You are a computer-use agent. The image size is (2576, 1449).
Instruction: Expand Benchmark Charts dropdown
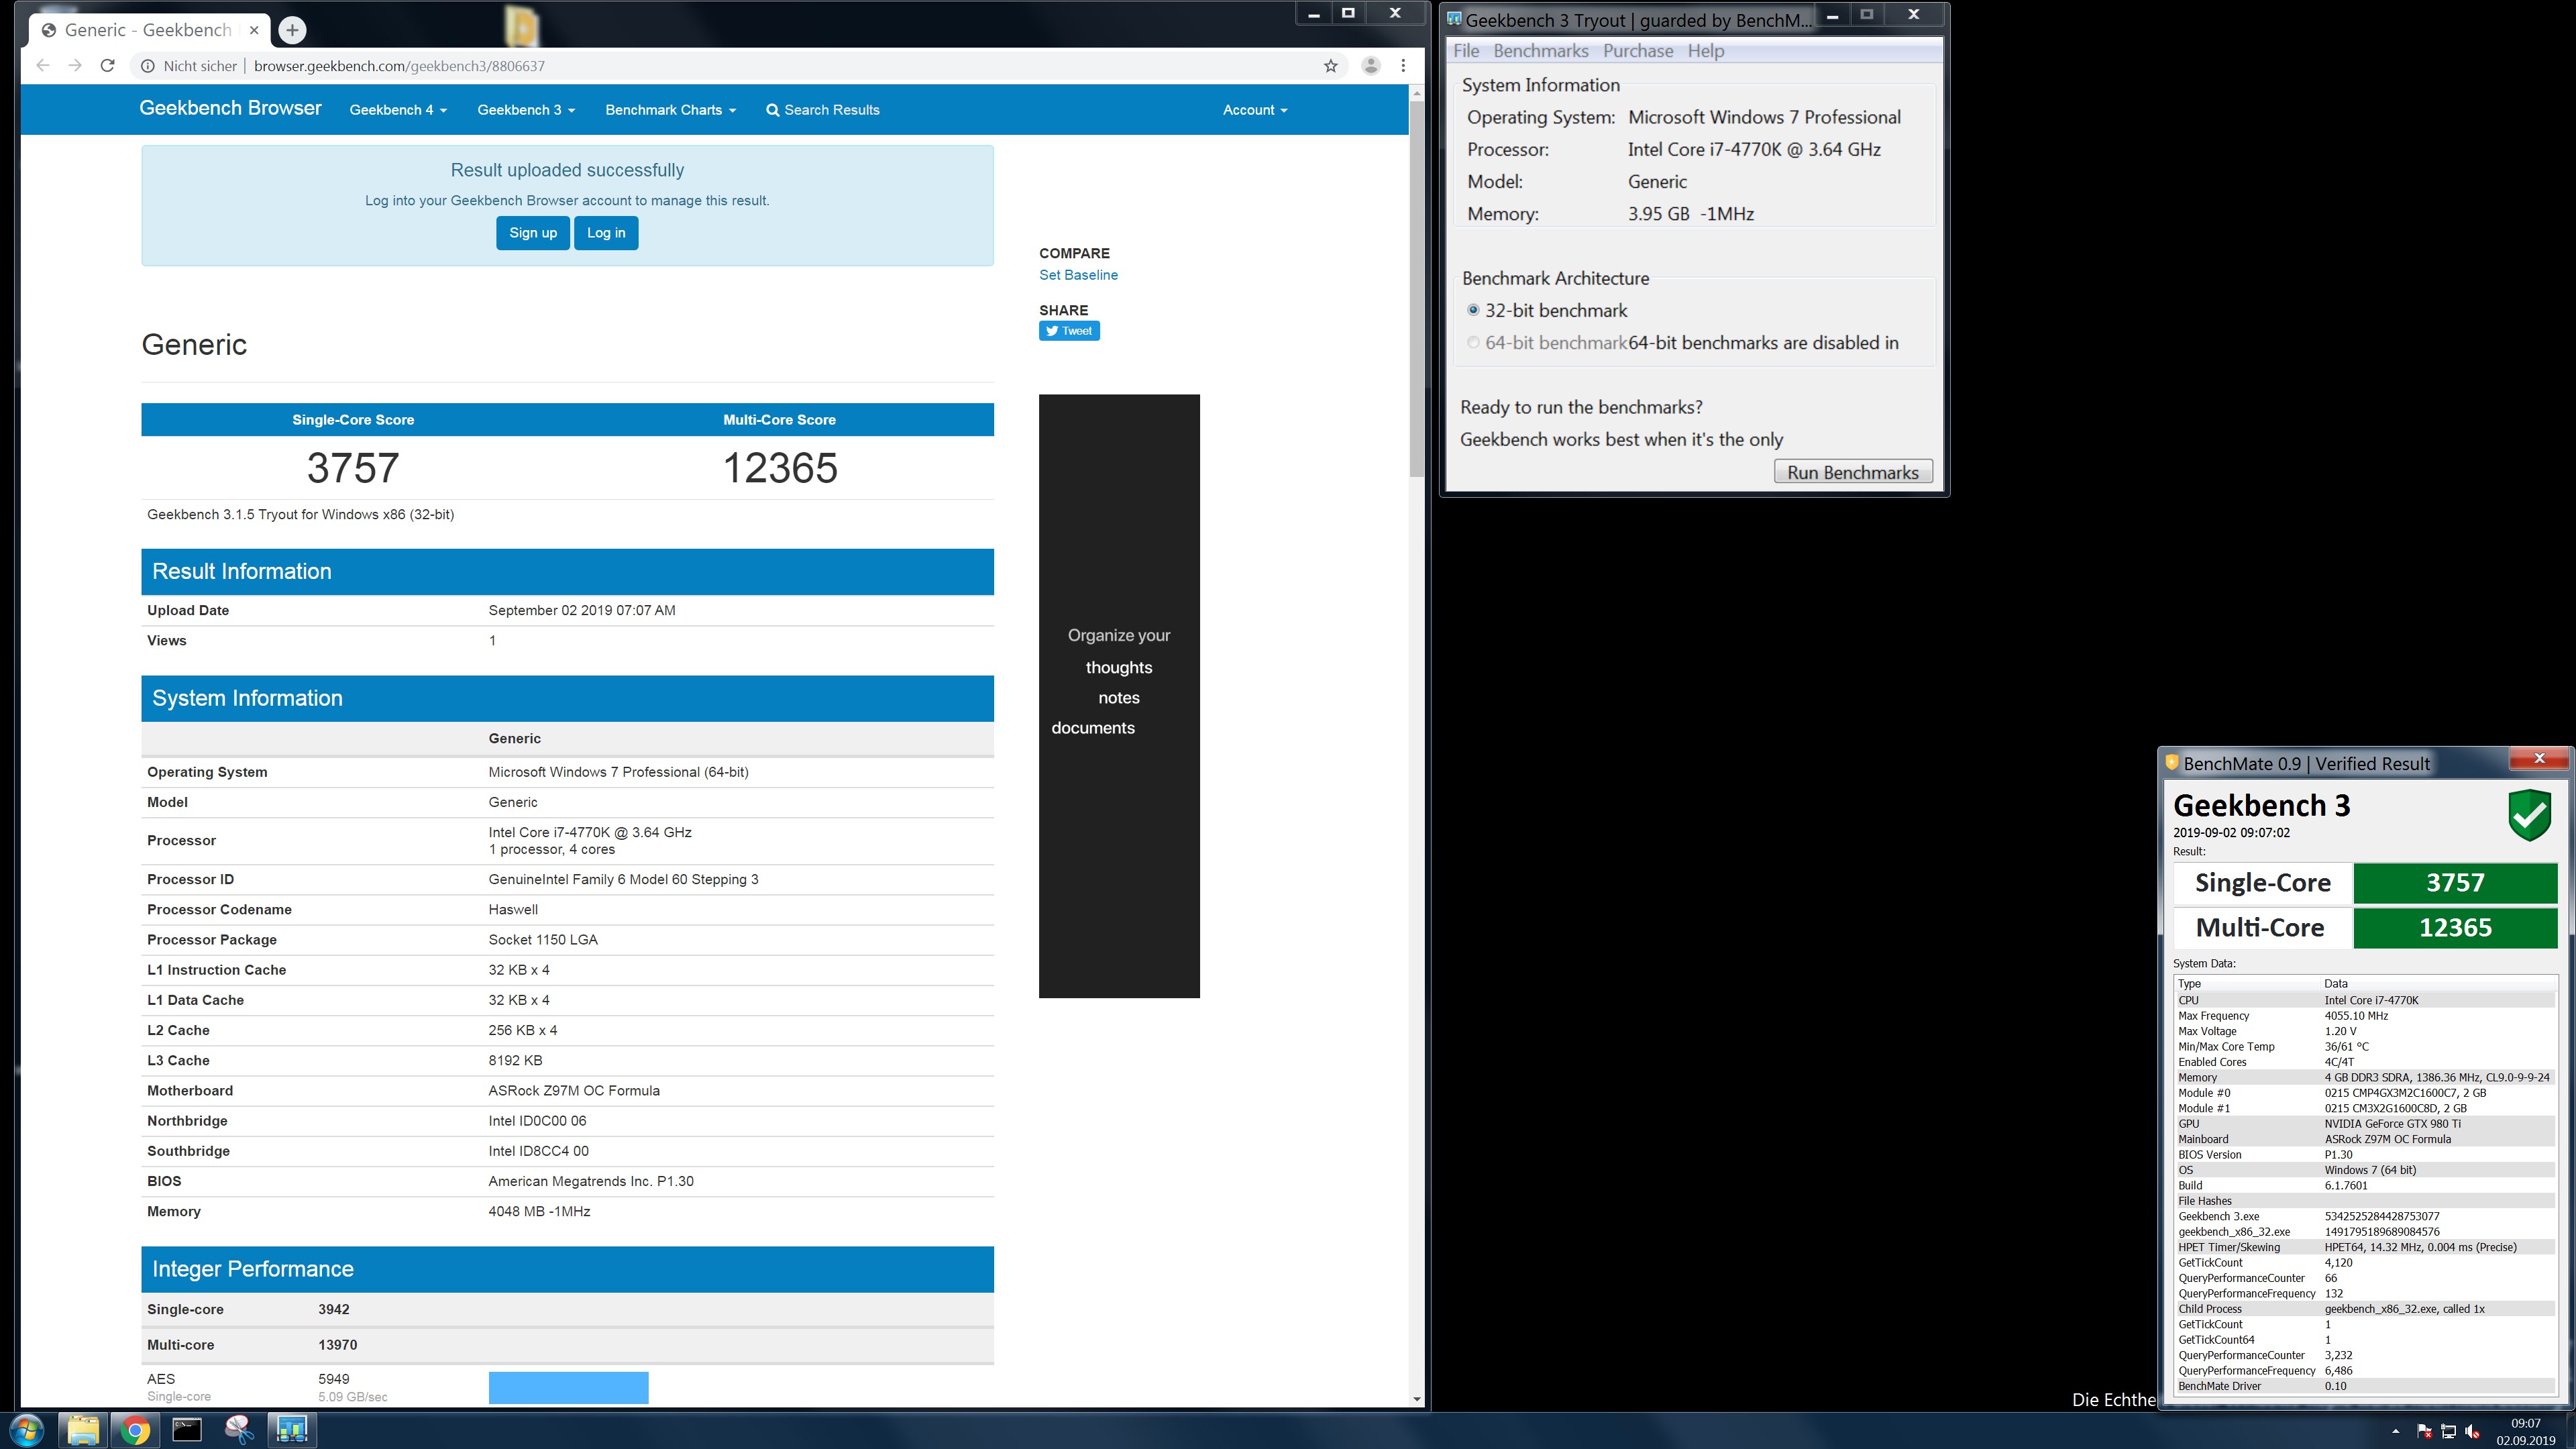click(x=670, y=110)
